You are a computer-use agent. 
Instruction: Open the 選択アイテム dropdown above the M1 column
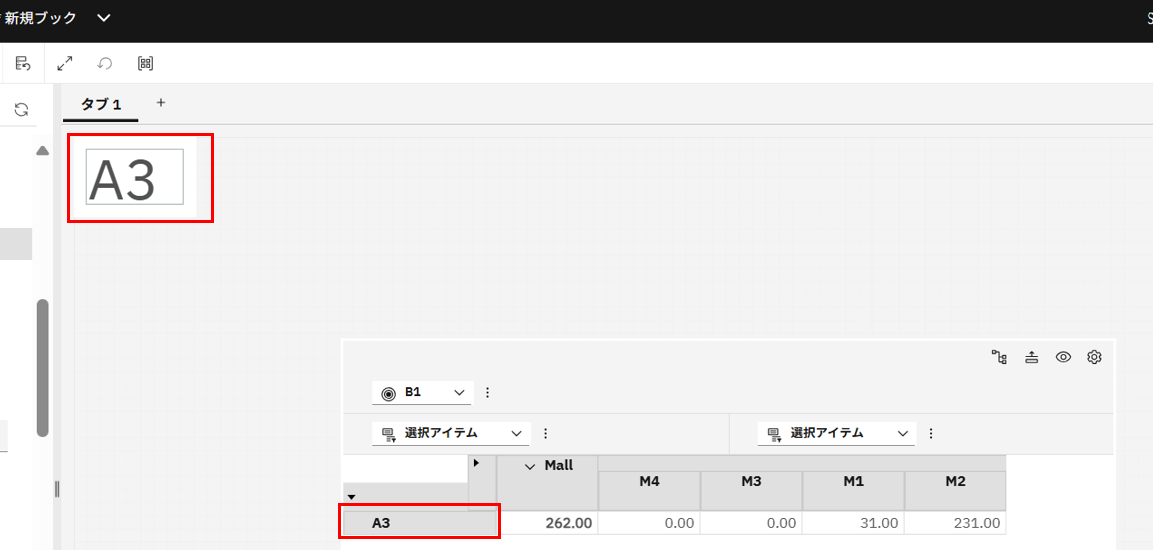pyautogui.click(x=837, y=433)
